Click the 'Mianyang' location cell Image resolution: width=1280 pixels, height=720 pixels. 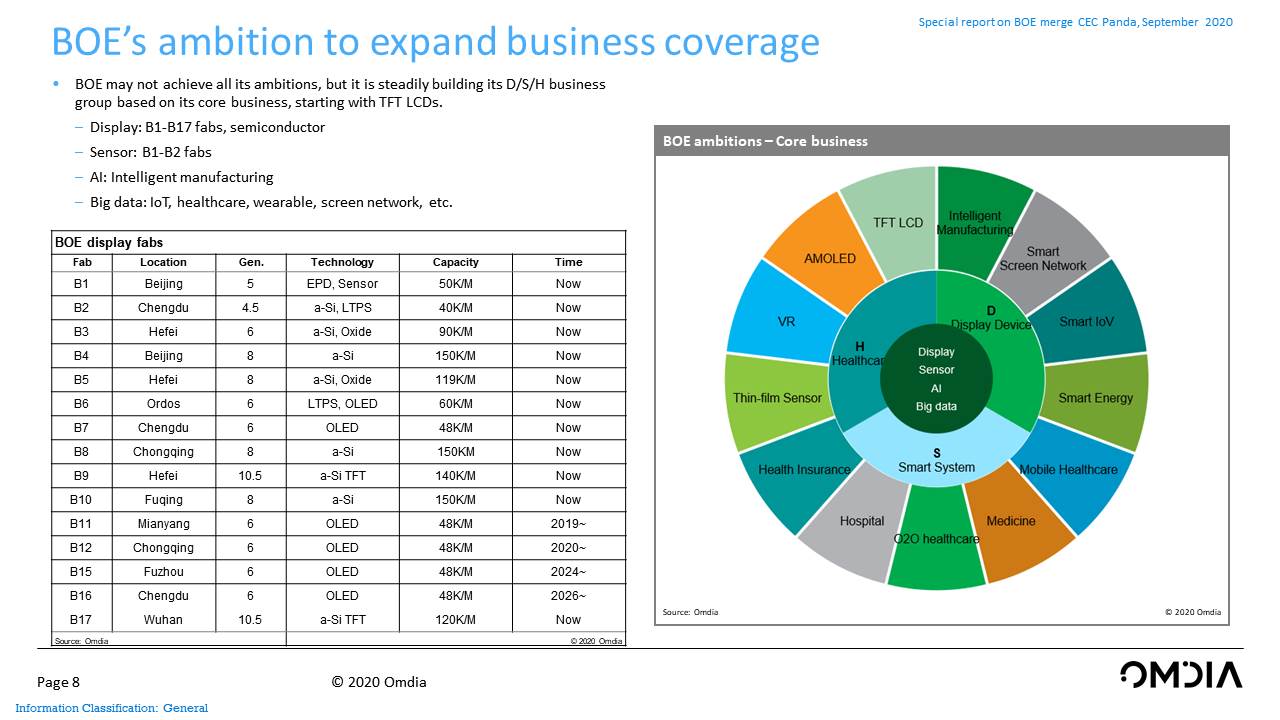pyautogui.click(x=163, y=524)
